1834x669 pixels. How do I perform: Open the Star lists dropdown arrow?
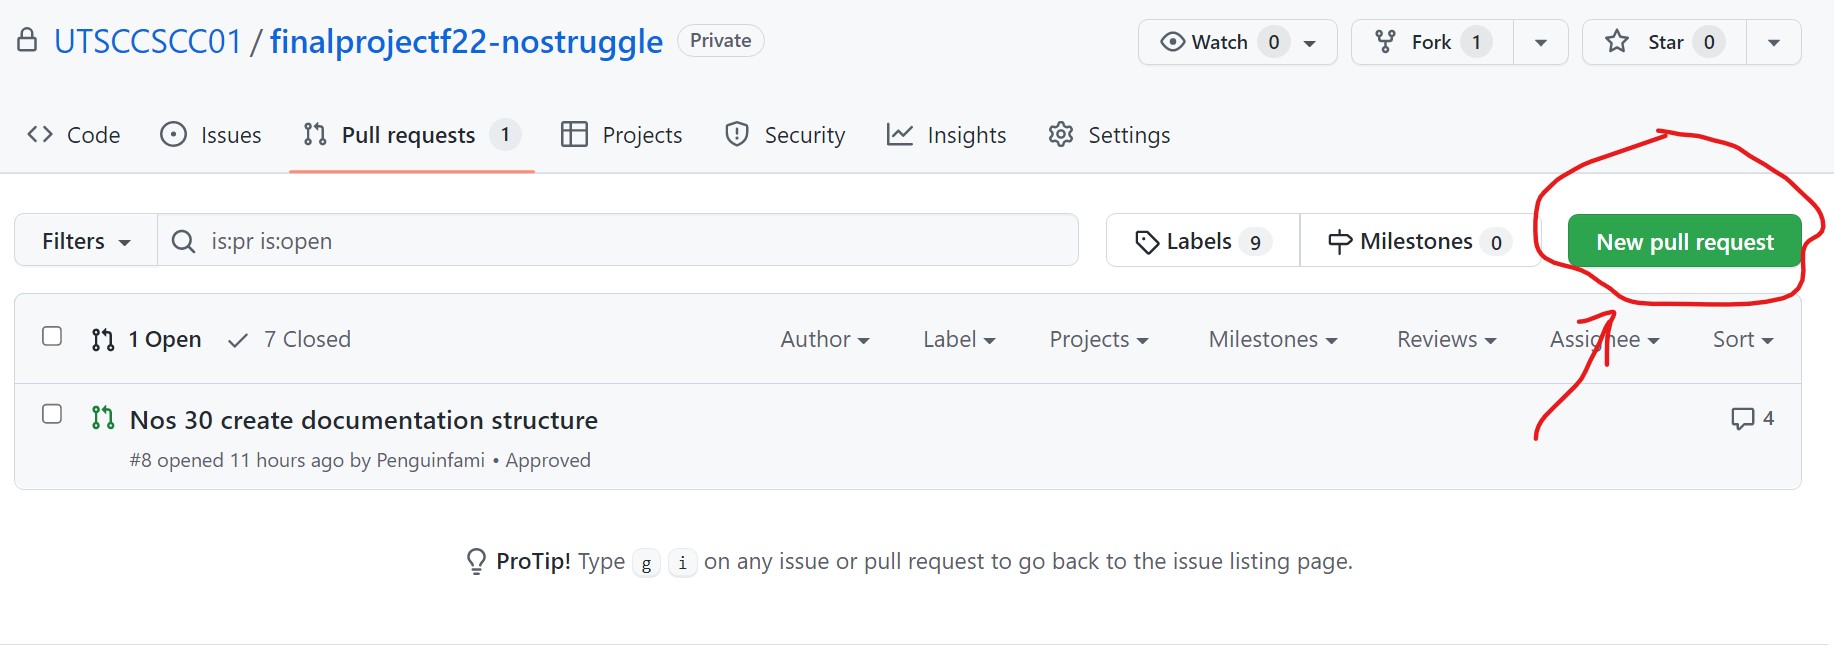1773,43
